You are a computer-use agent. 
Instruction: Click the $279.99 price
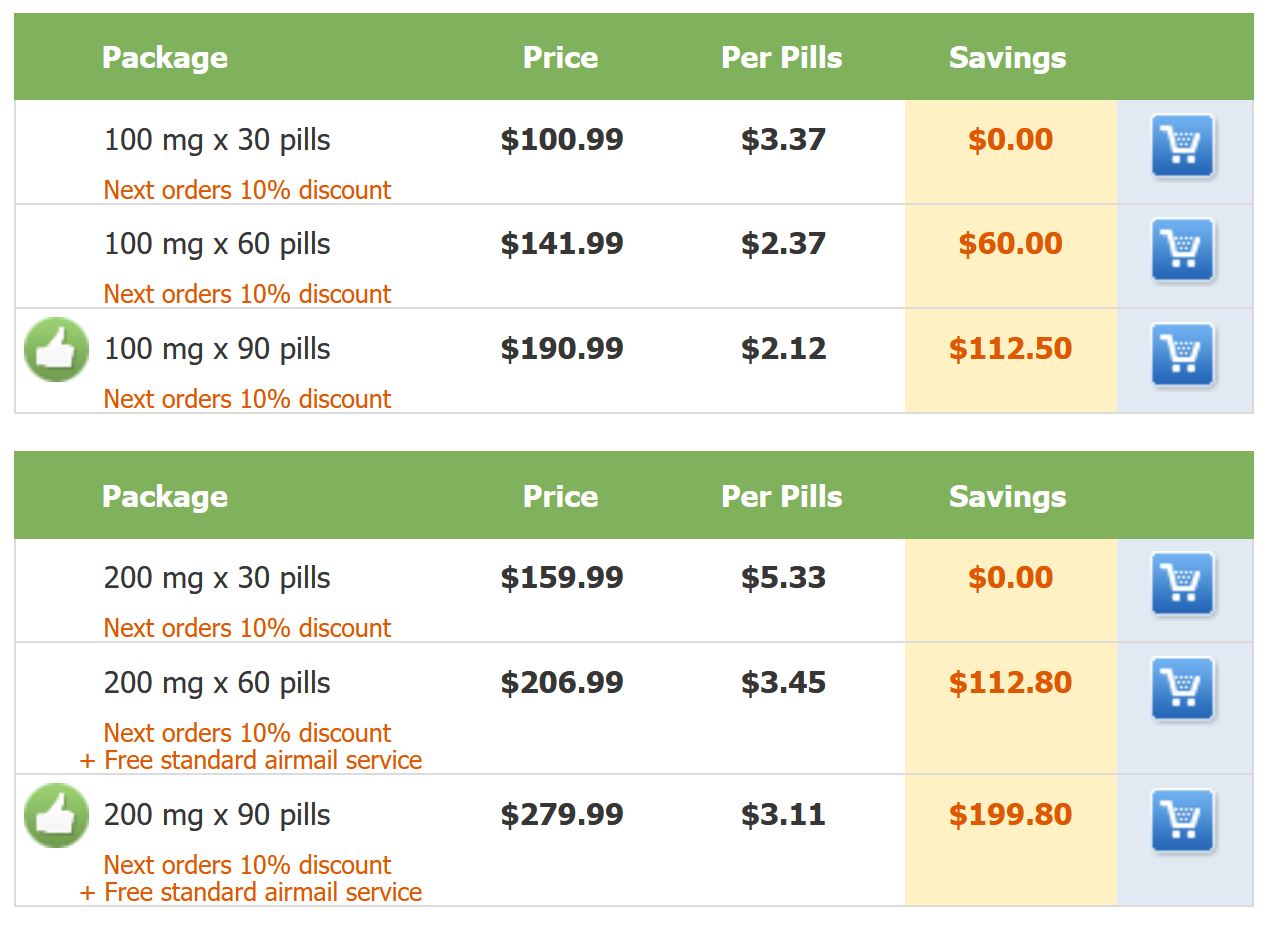(562, 815)
